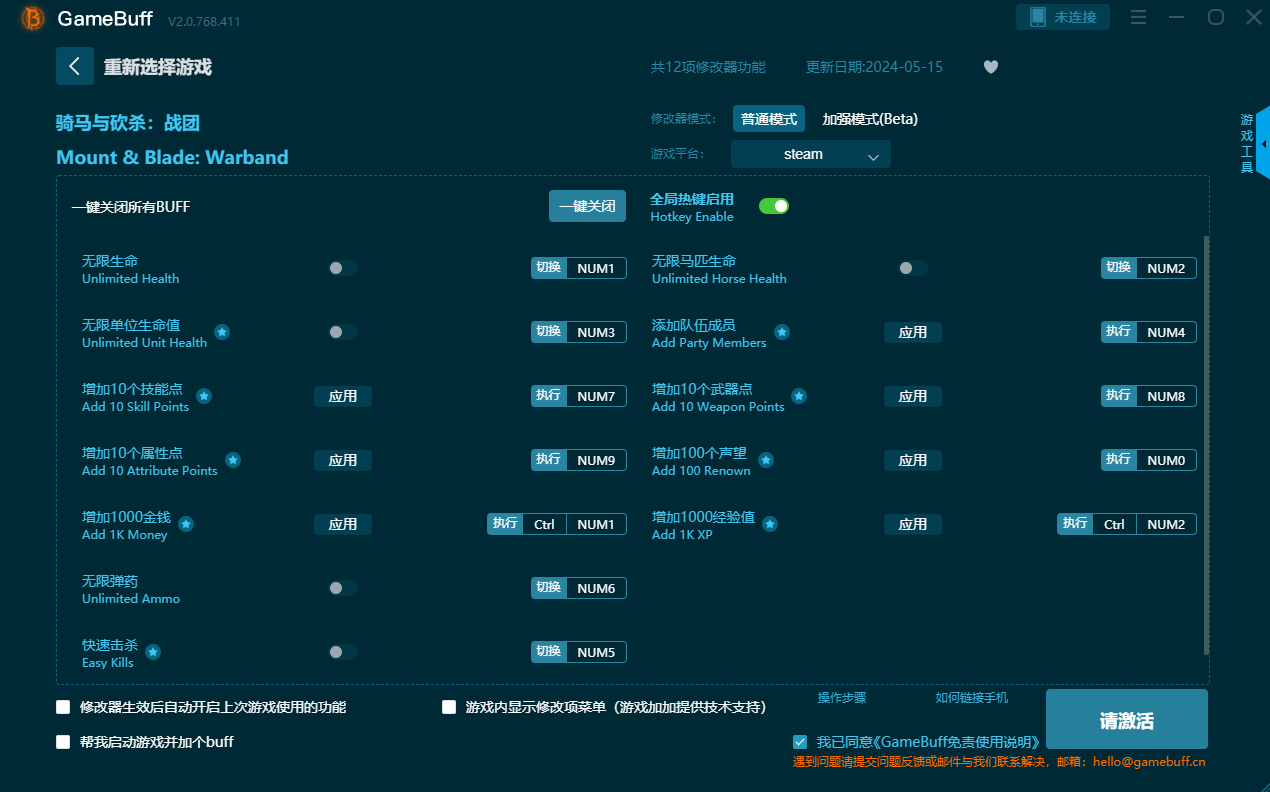Click star icon next to Add Party Members
This screenshot has width=1270, height=792.
point(782,332)
